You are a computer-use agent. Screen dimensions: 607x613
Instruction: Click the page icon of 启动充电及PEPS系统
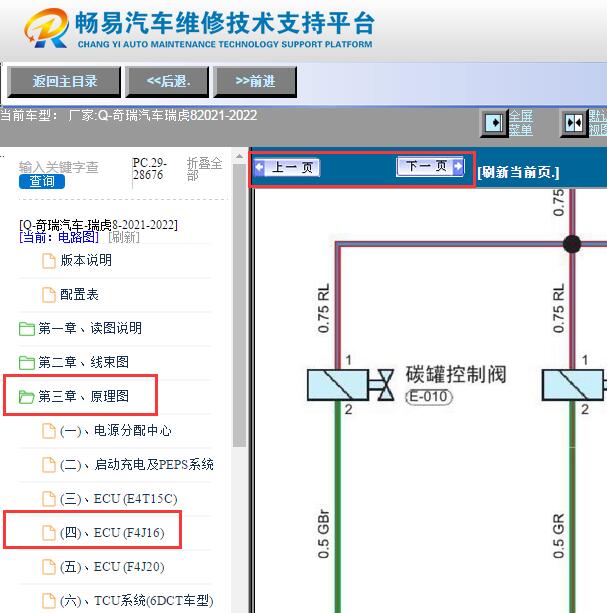tap(48, 465)
